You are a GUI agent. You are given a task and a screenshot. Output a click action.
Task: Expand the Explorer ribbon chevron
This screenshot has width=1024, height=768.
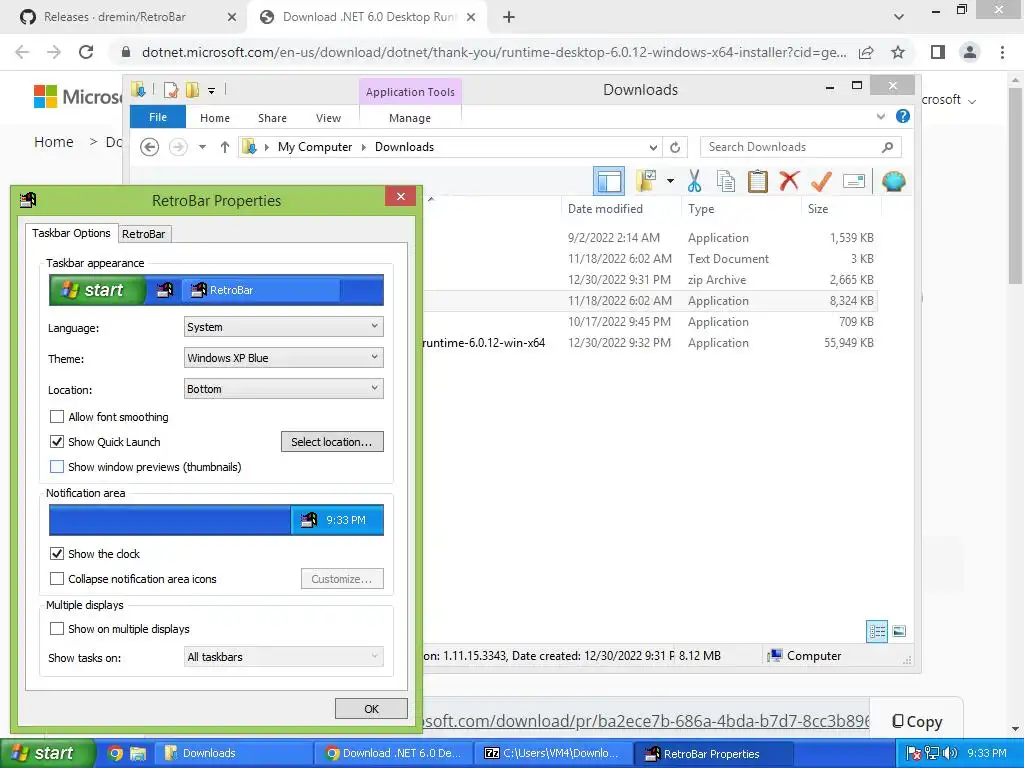coord(880,116)
